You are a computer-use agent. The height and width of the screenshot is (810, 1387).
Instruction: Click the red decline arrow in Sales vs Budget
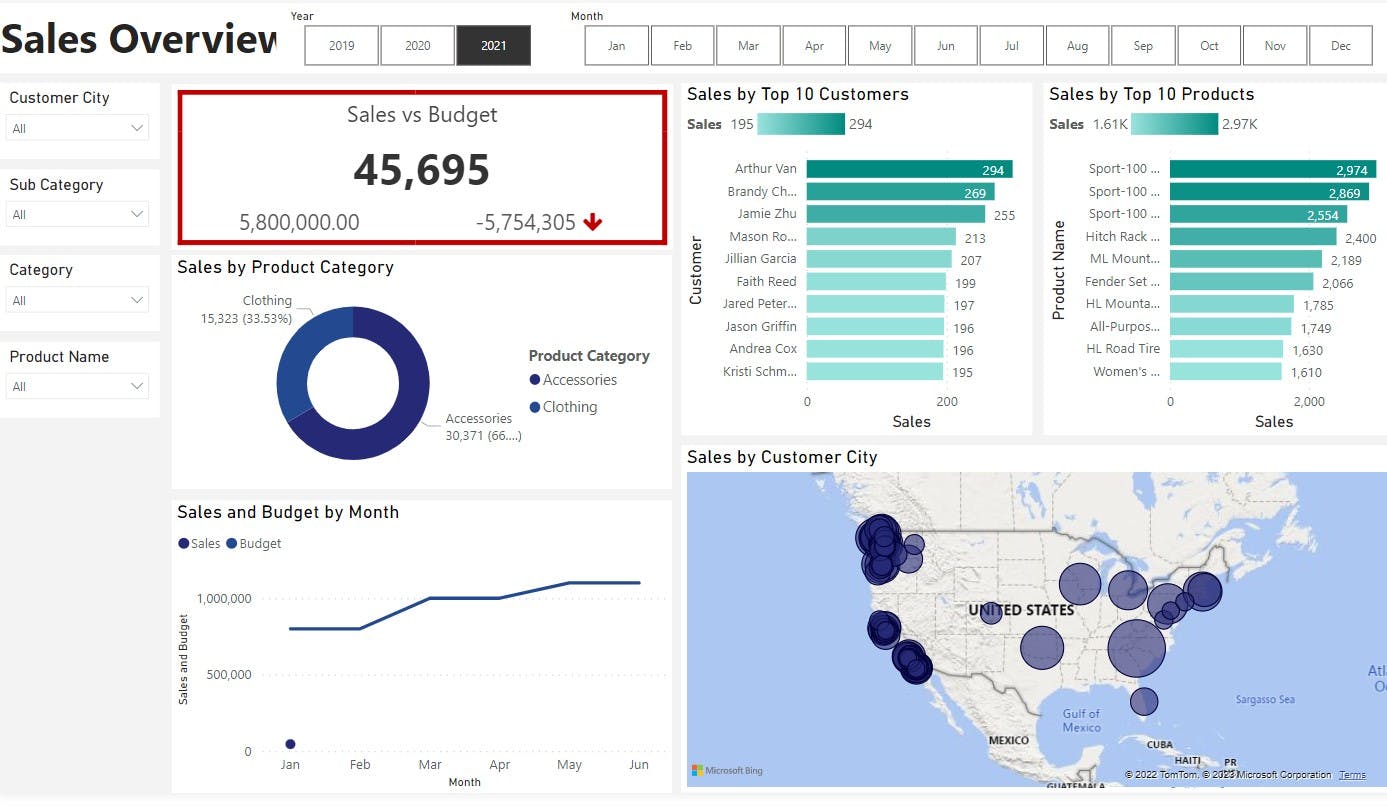(592, 222)
